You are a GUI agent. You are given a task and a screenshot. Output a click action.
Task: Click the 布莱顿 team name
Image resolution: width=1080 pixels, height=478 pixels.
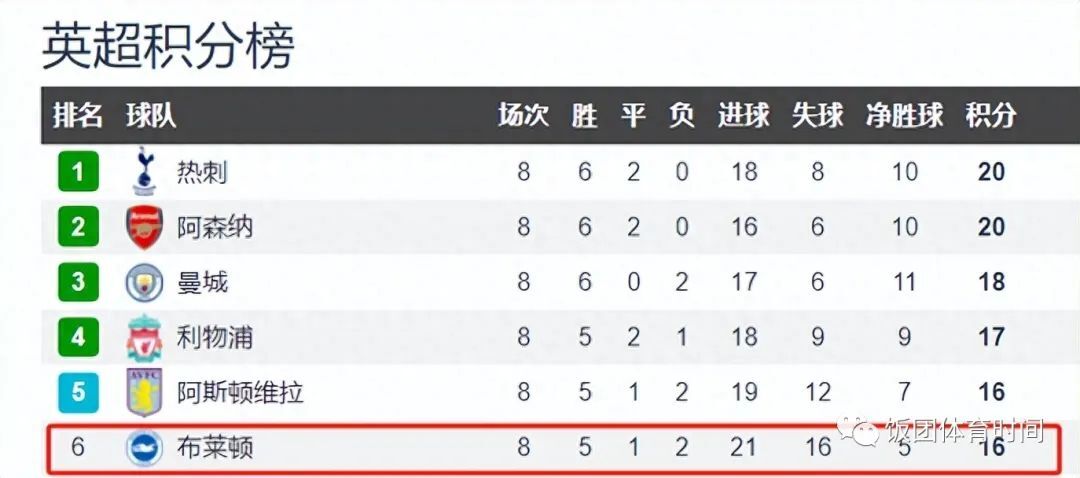[x=215, y=447]
